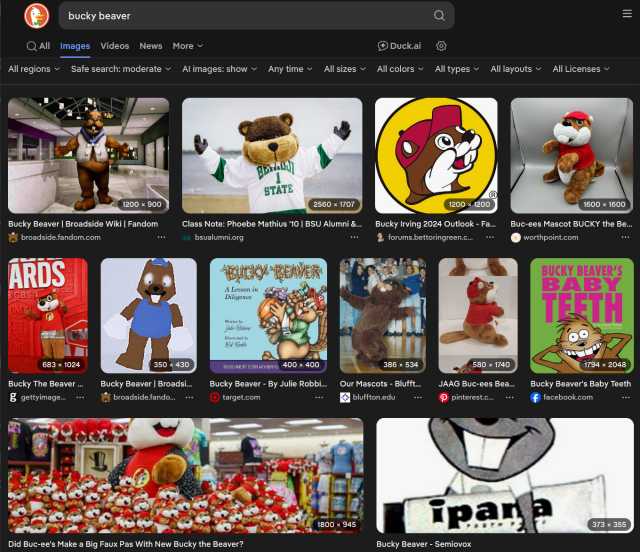Click Class Note: Phoebe Mathius '10 title
This screenshot has height=552, width=640.
click(x=272, y=224)
